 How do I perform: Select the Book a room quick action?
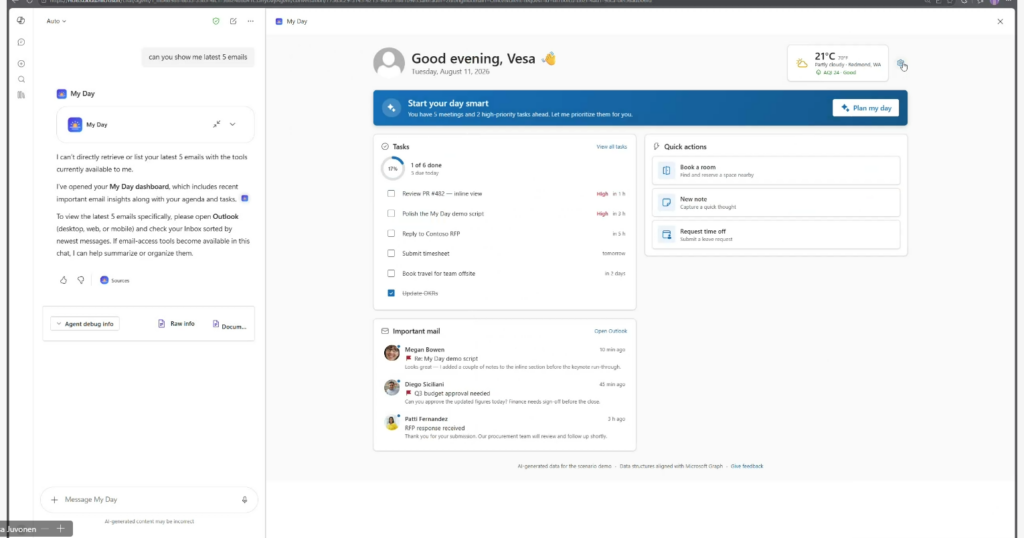pyautogui.click(x=776, y=170)
